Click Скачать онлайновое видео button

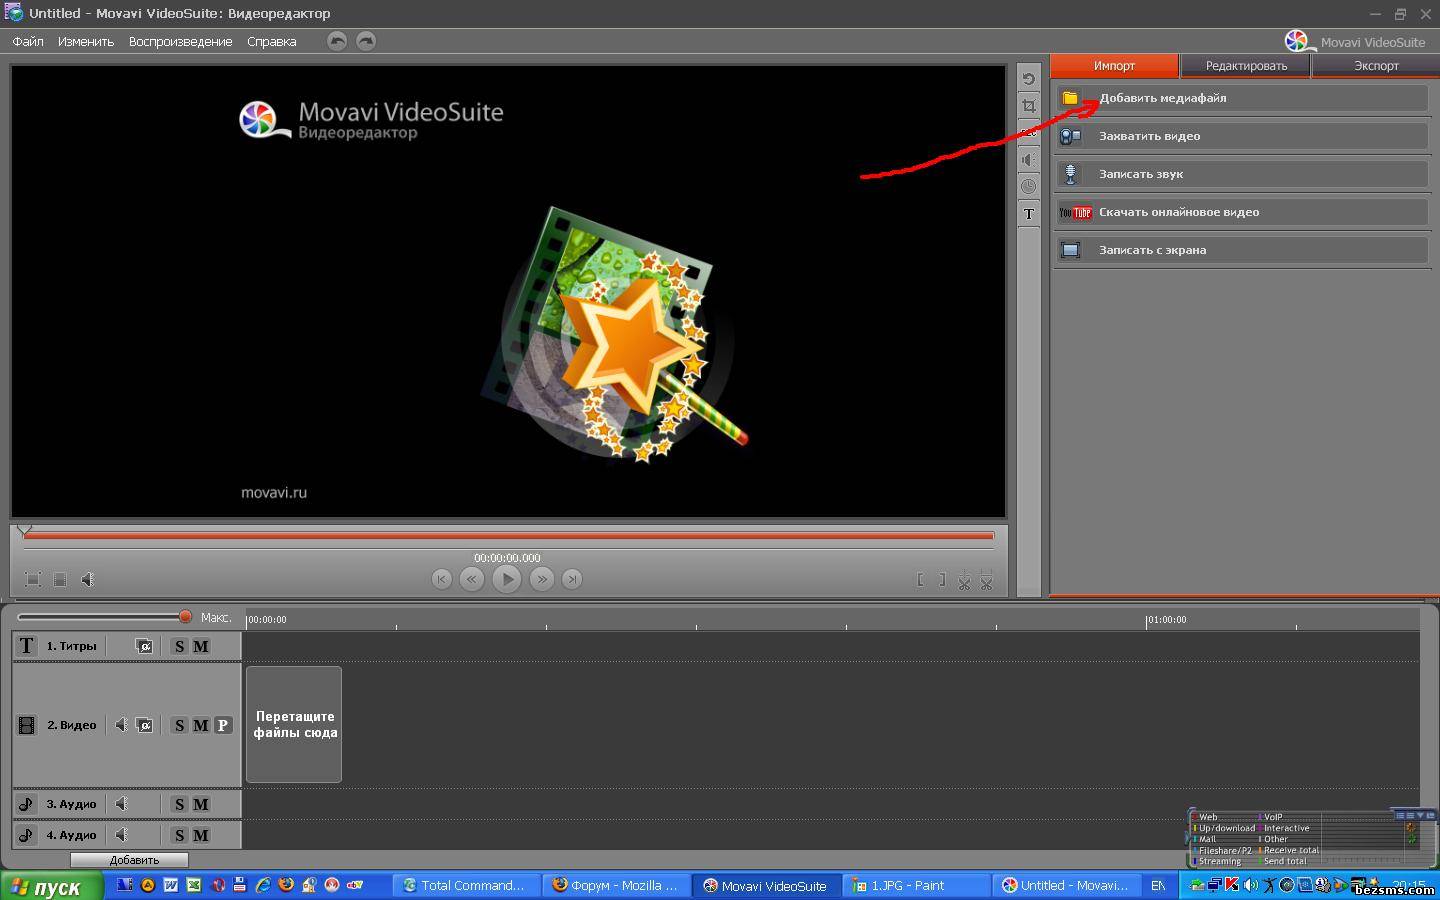[1242, 212]
